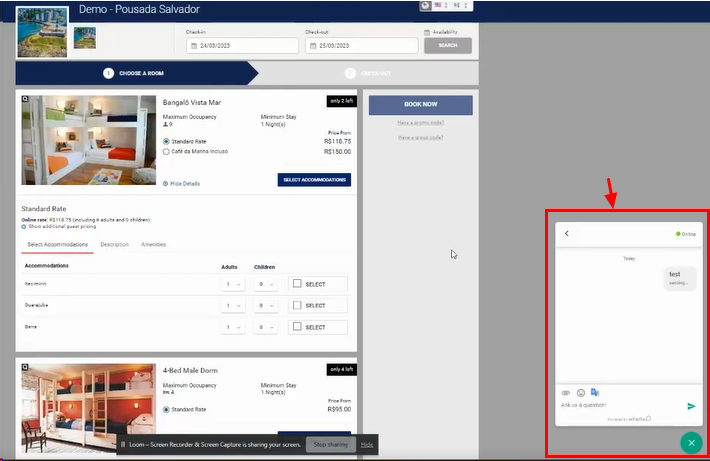Screen dimensions: 710x461
Task: Switch to the Amenities tab
Action: click(154, 244)
